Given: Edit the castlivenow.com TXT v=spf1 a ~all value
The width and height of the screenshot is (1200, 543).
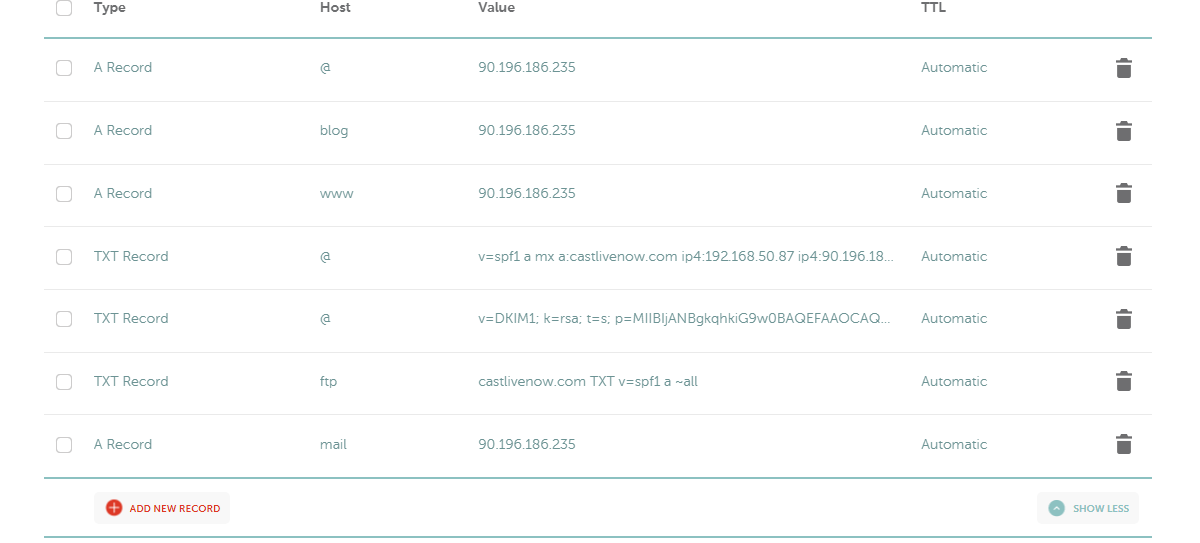Looking at the screenshot, I should pyautogui.click(x=588, y=381).
